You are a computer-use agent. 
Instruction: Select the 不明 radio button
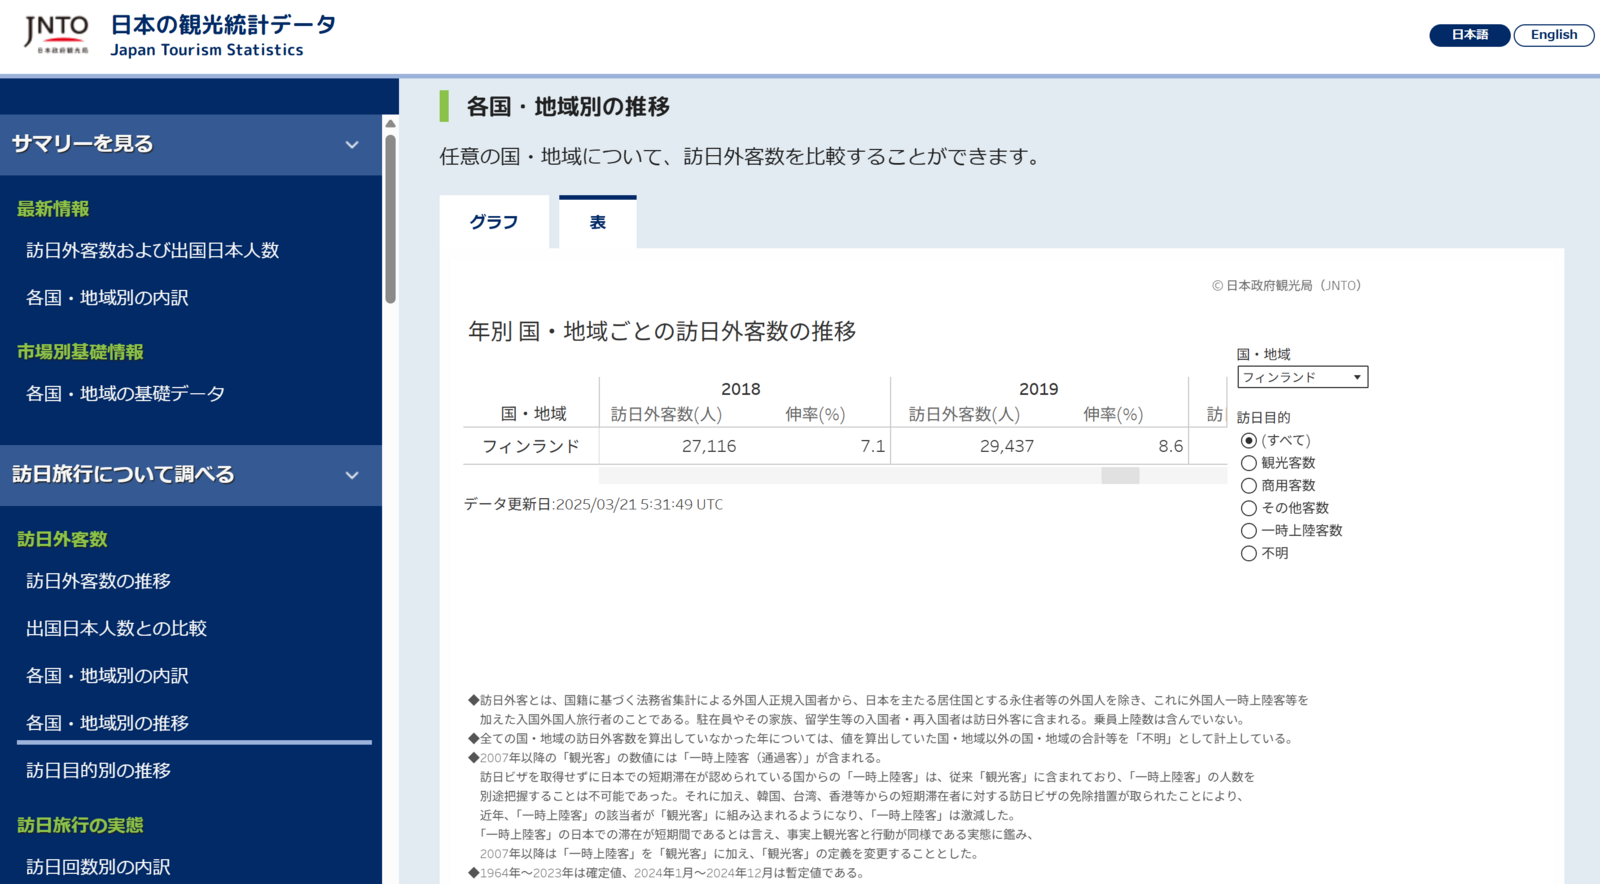tap(1248, 553)
